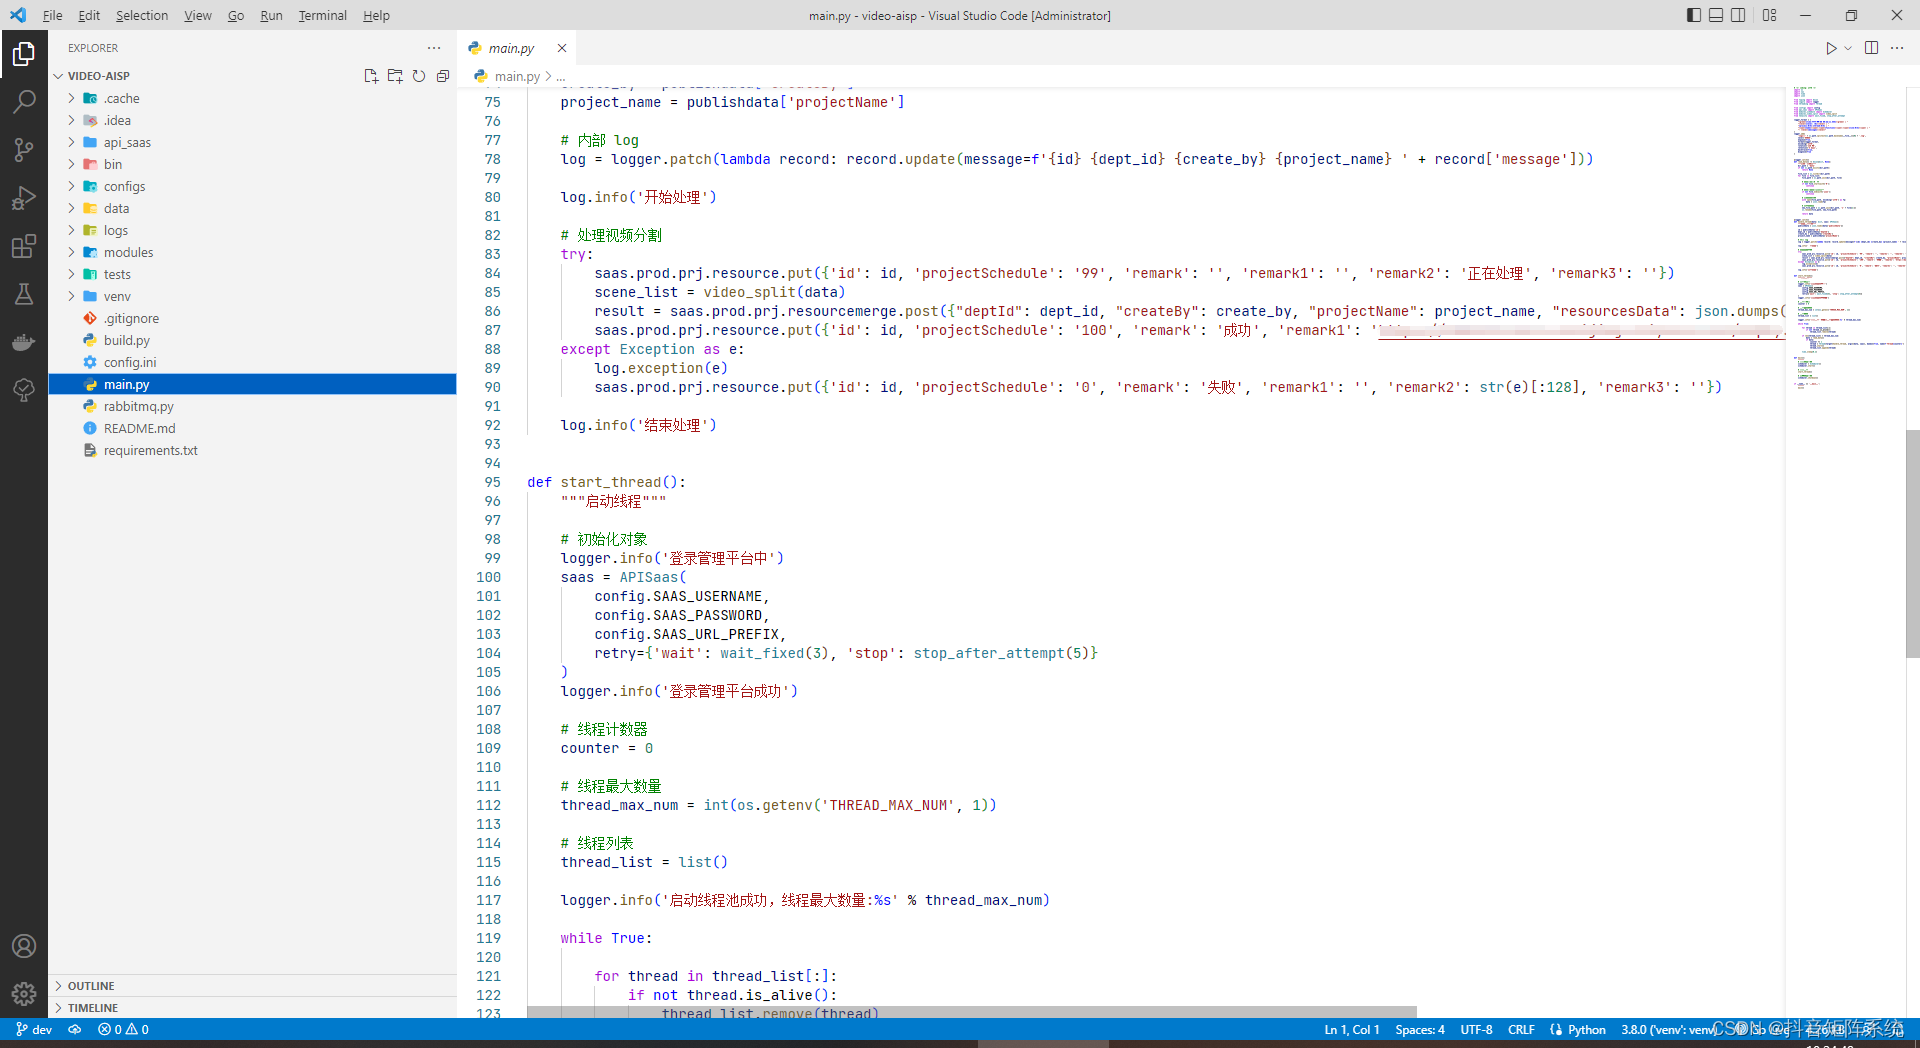This screenshot has width=1920, height=1048.
Task: Expand the data folder
Action: (252, 208)
